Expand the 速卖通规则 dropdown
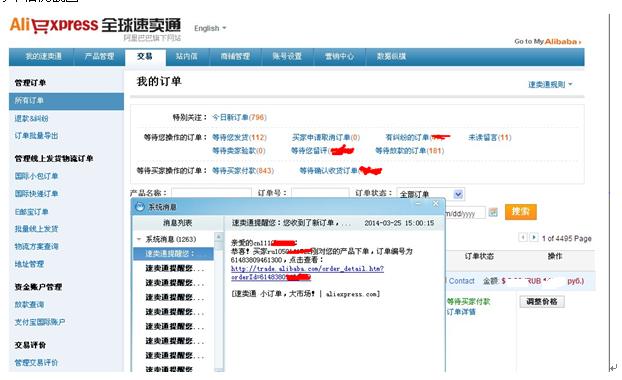This screenshot has height=380, width=622. pos(550,84)
